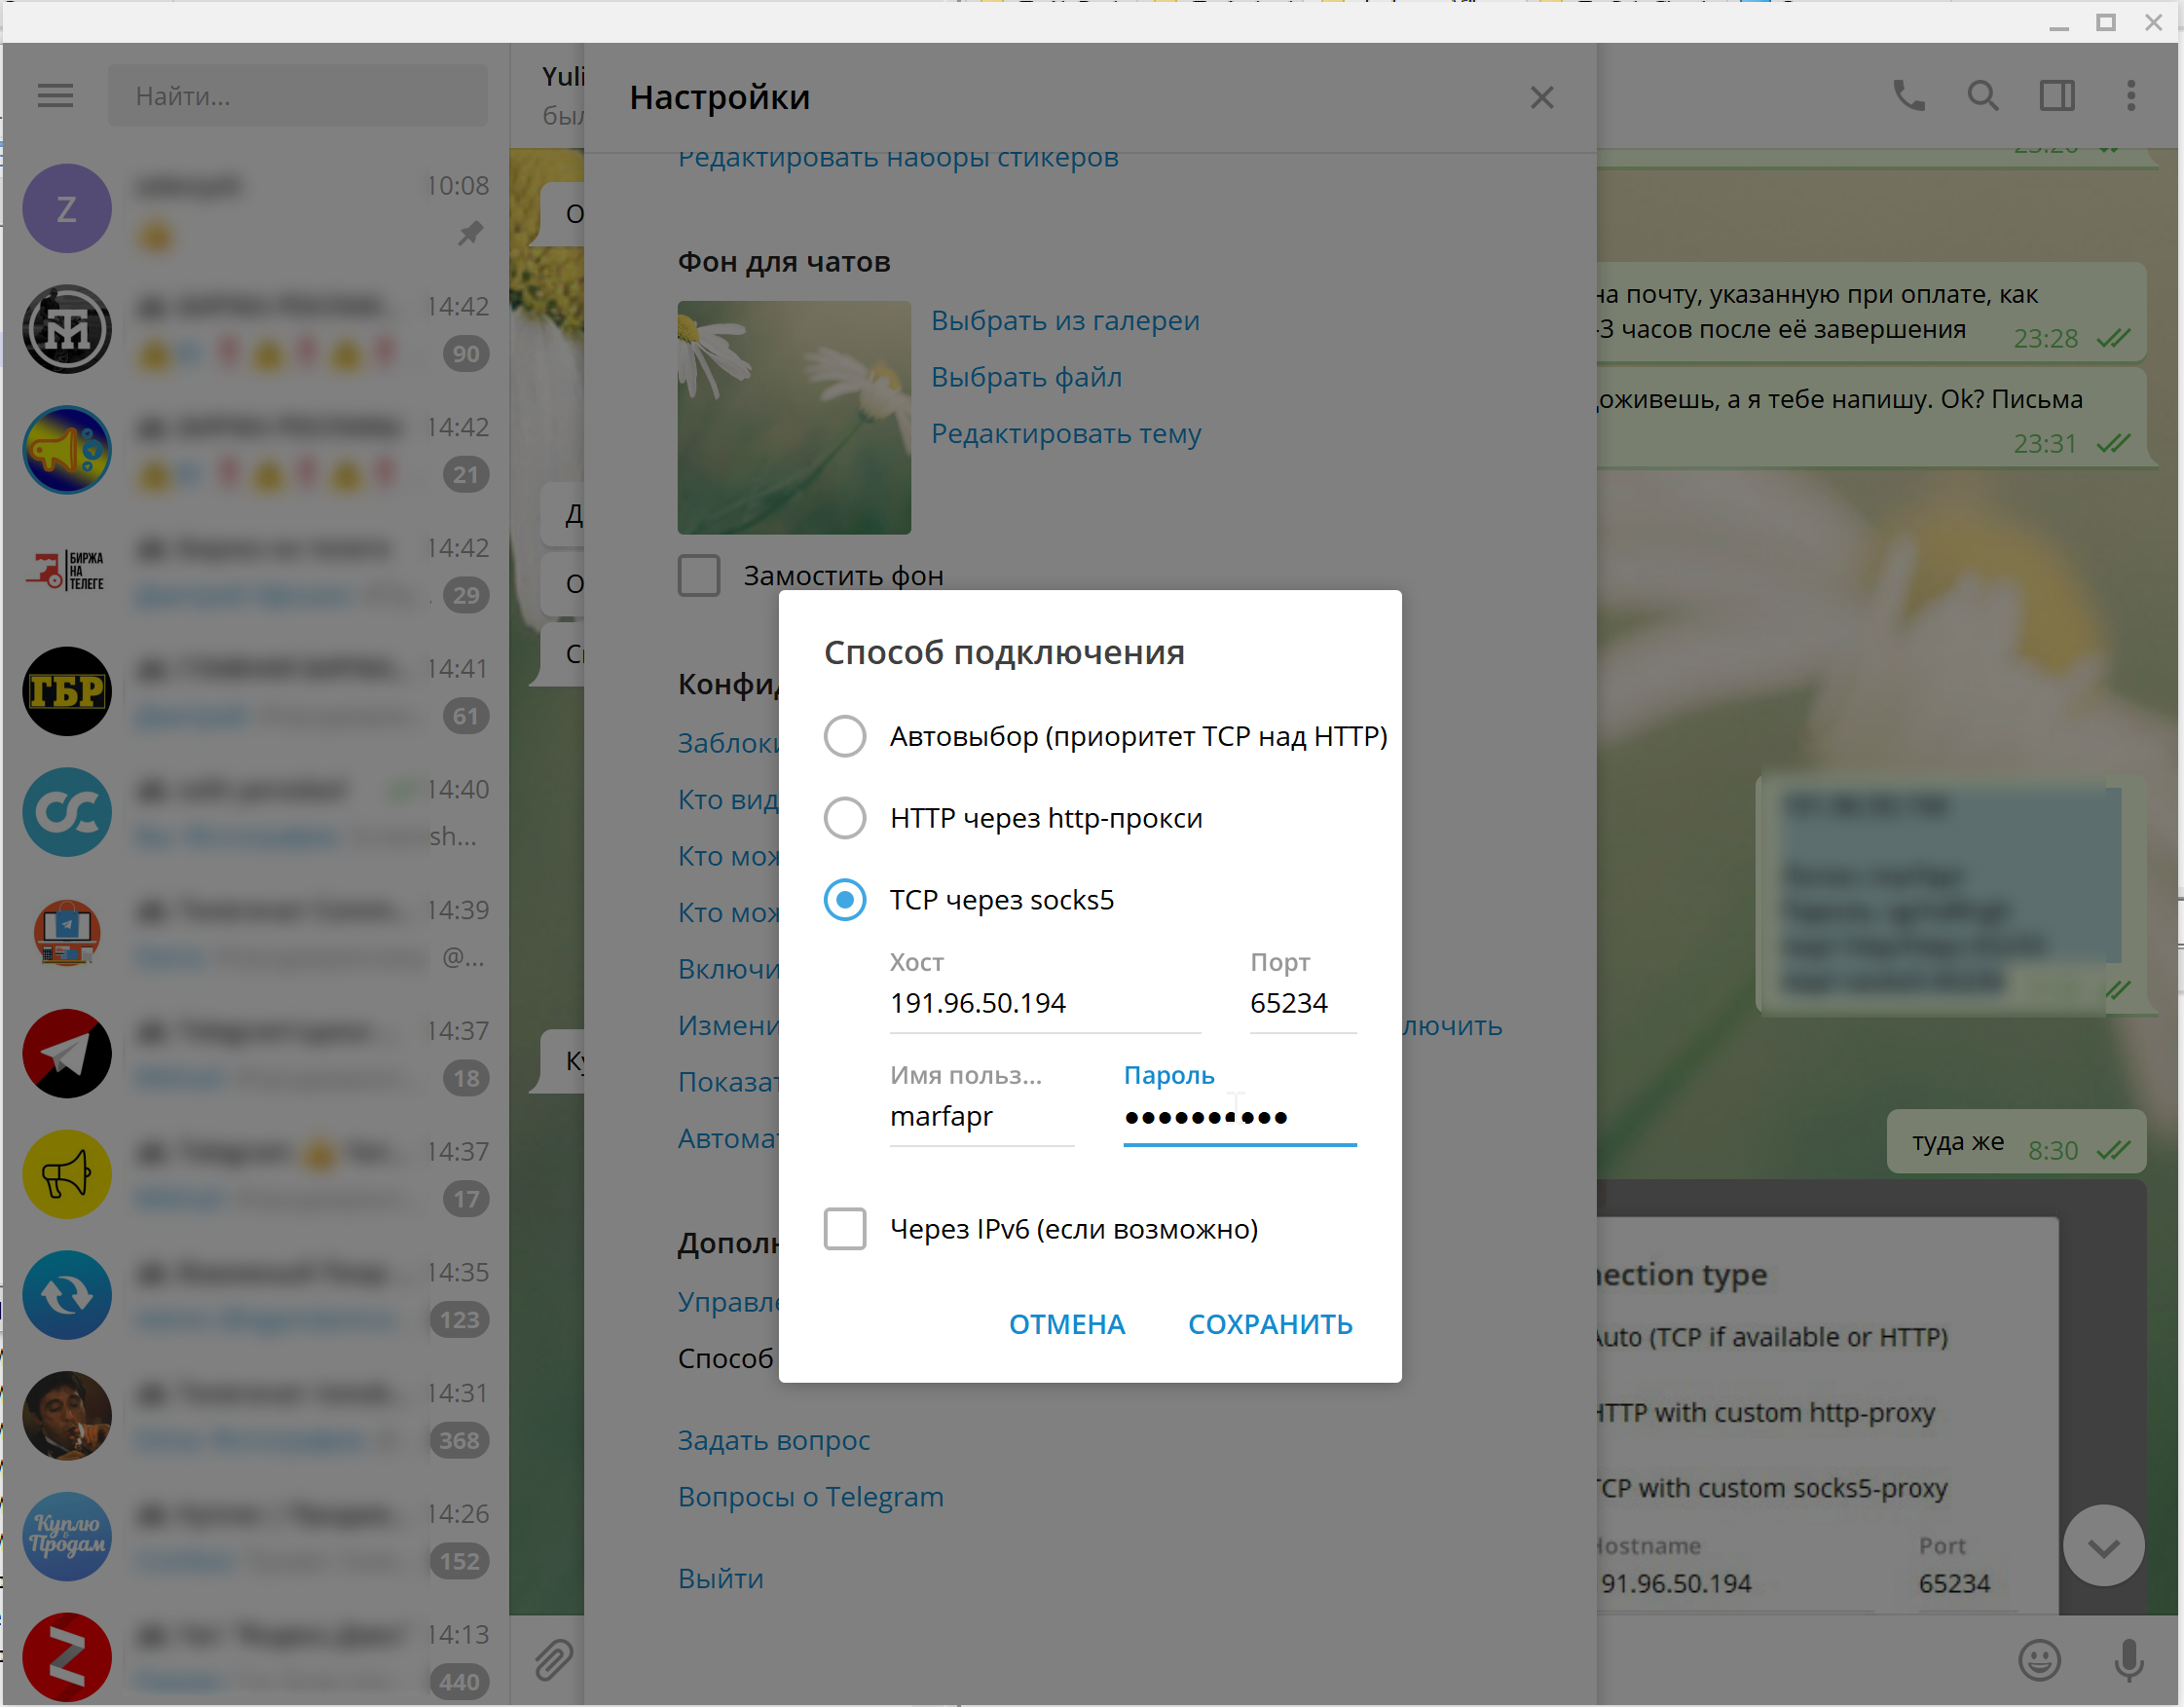
Task: Click the Порт port number field
Action: (1301, 1003)
